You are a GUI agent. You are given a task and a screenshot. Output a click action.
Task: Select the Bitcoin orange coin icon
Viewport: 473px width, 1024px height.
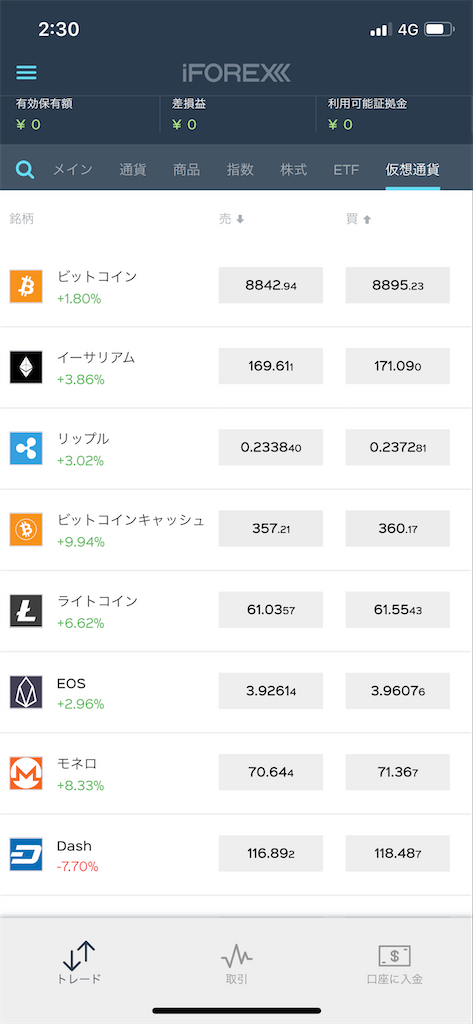click(x=26, y=286)
